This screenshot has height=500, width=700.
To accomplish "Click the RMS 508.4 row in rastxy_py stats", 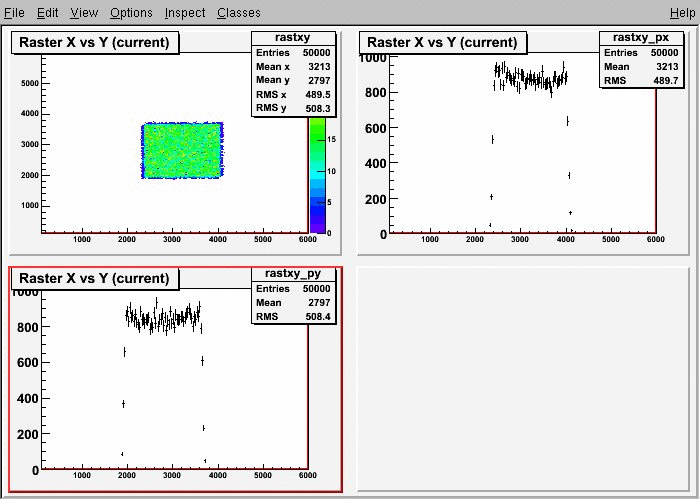I will click(293, 317).
